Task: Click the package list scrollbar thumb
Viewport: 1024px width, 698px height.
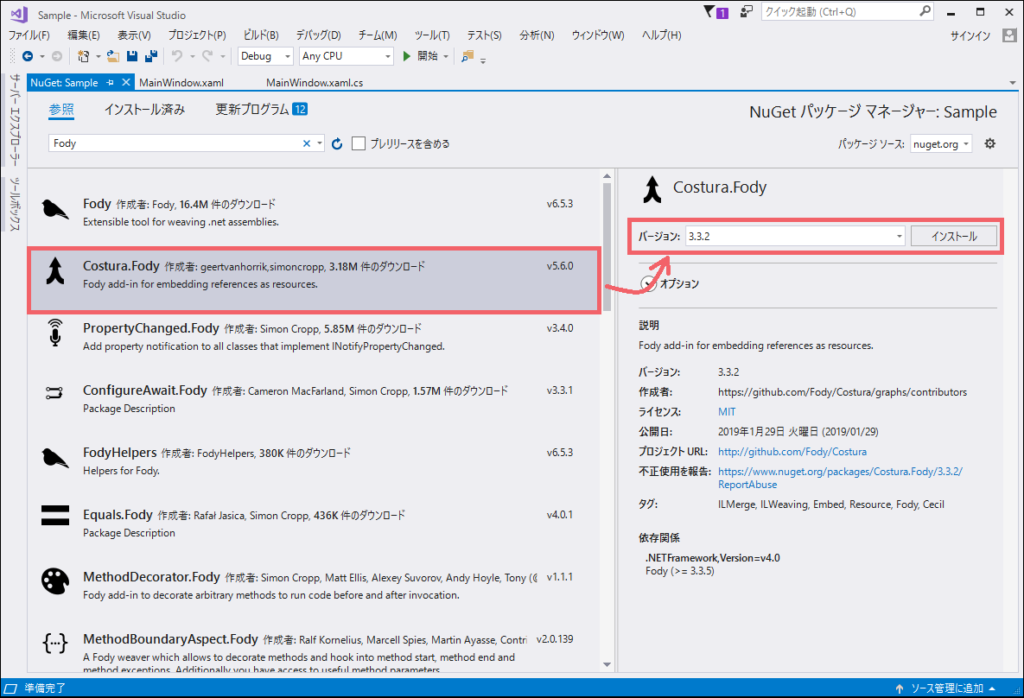Action: point(607,247)
